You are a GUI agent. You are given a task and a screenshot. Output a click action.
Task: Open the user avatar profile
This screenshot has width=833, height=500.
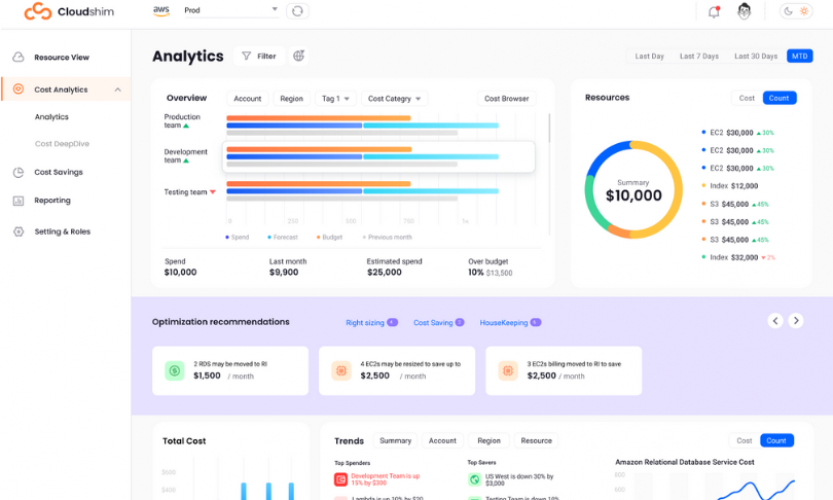[744, 11]
